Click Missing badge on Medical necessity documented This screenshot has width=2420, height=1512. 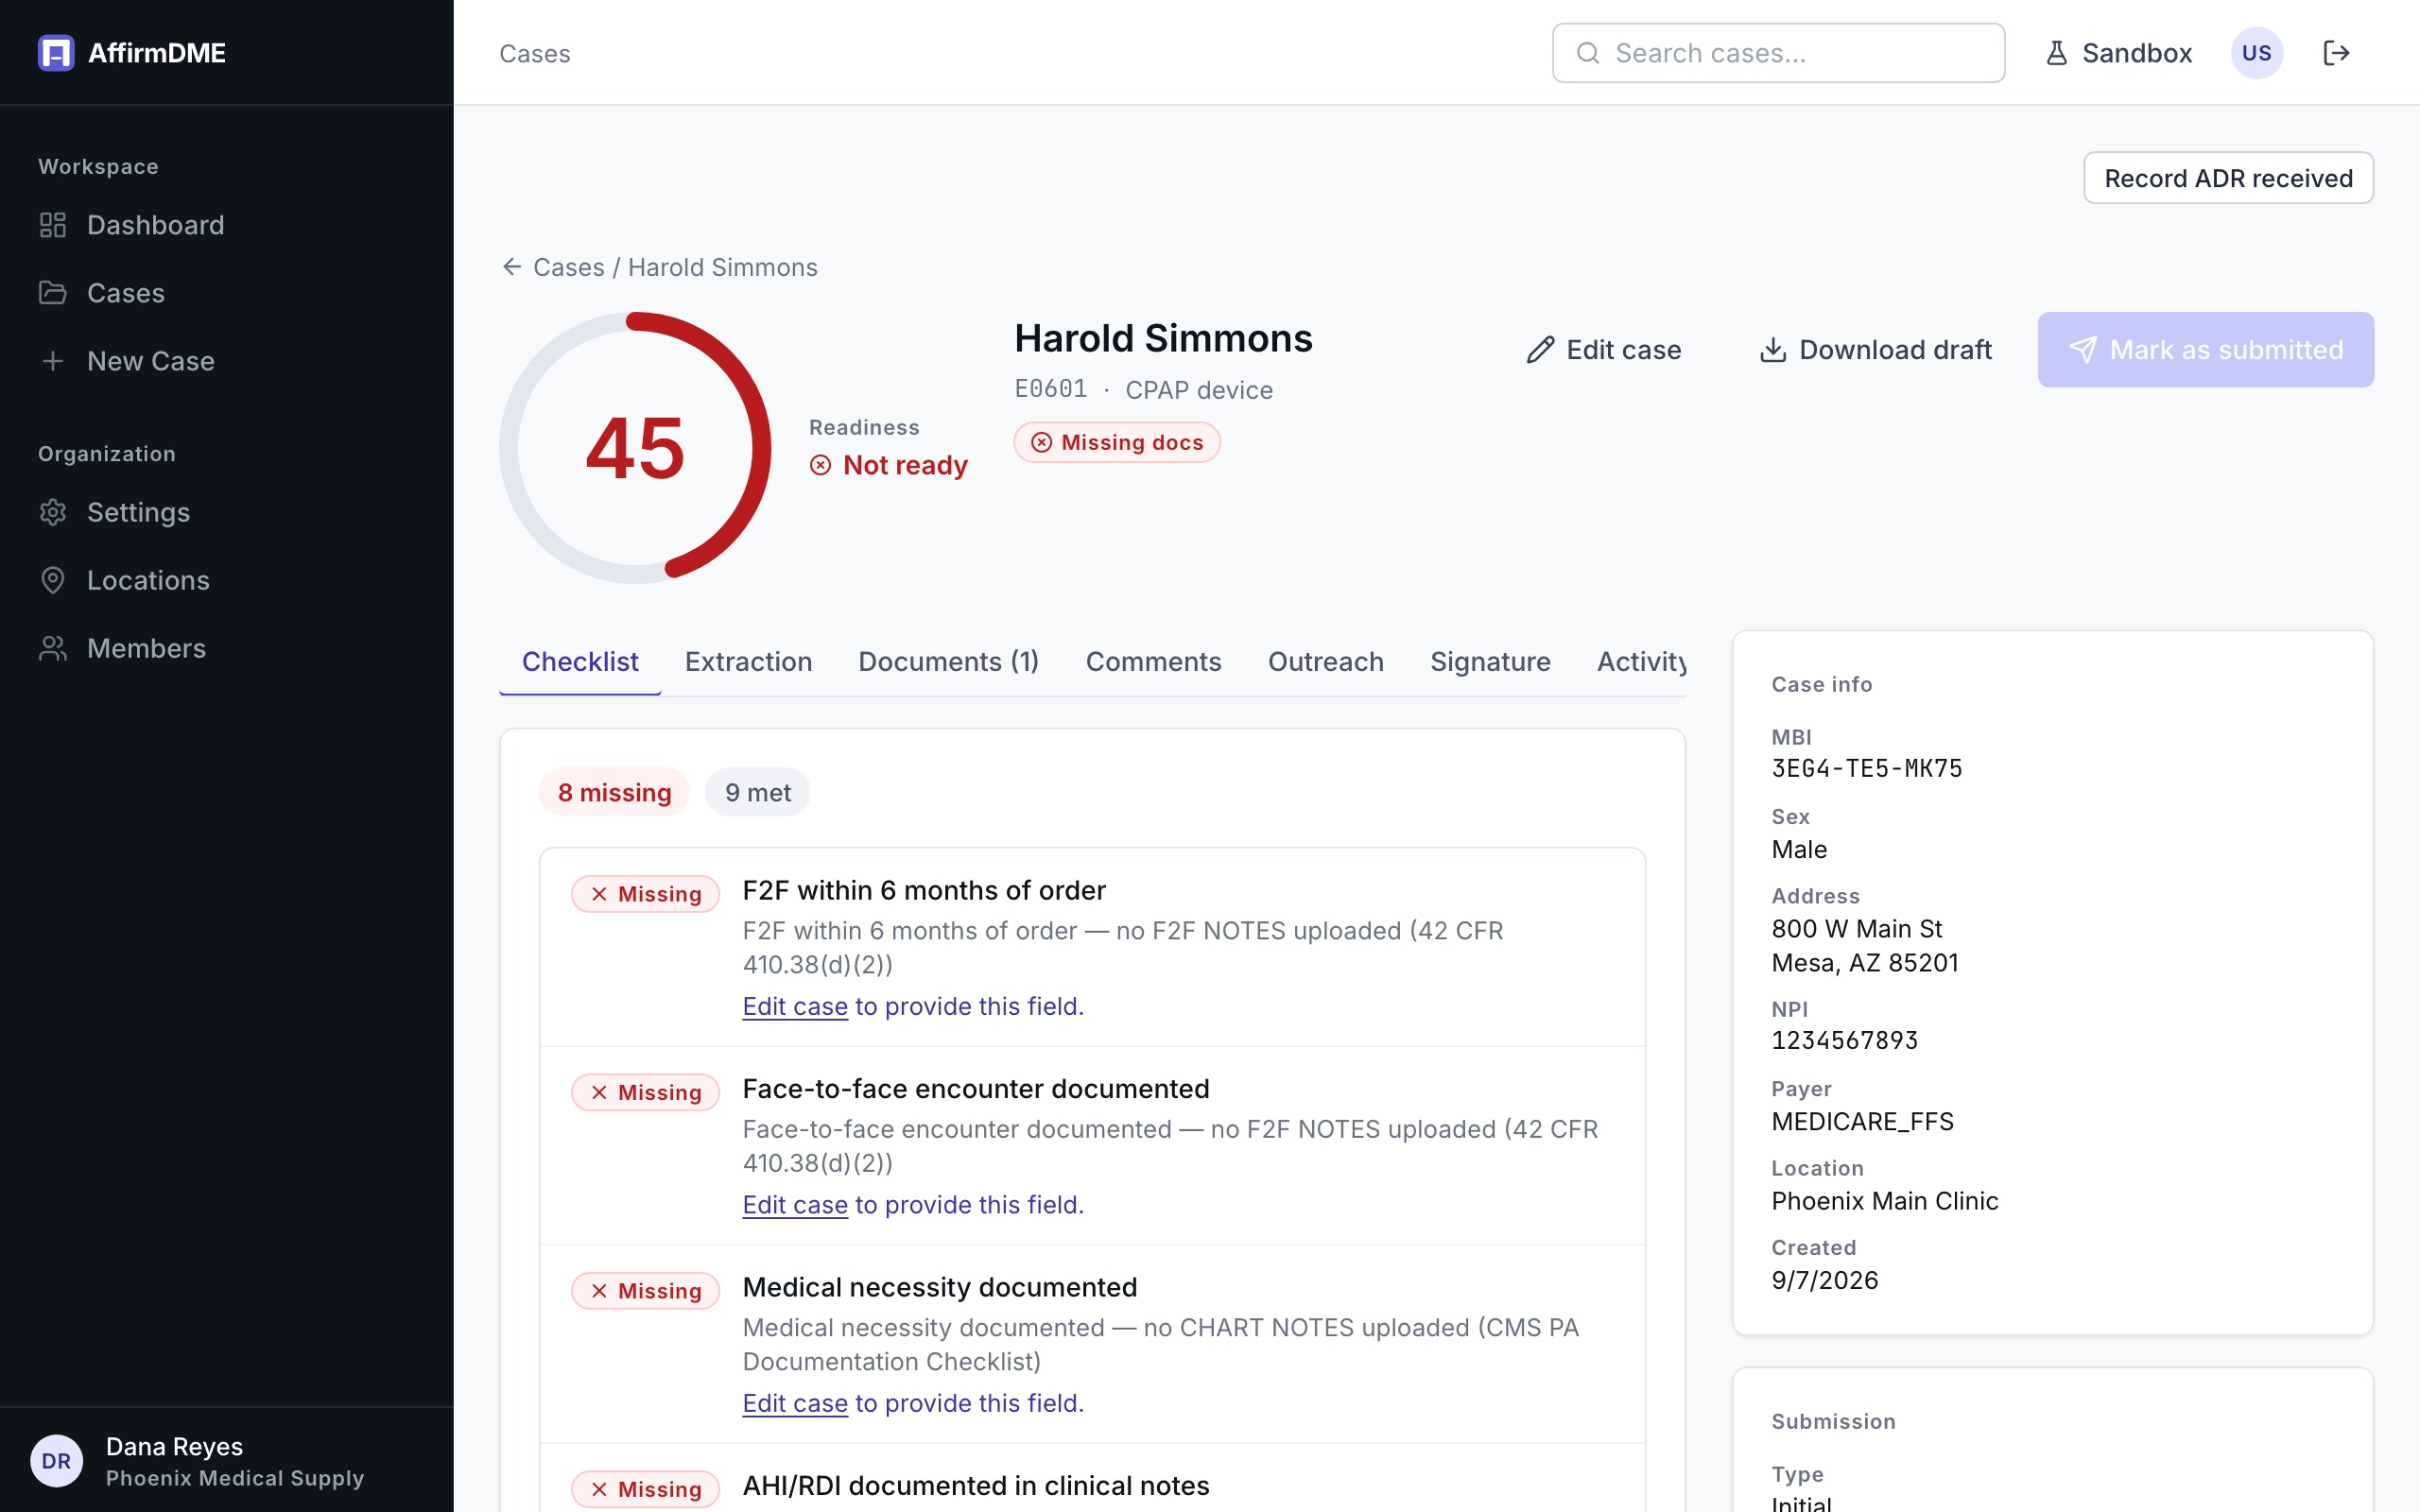pyautogui.click(x=645, y=1291)
